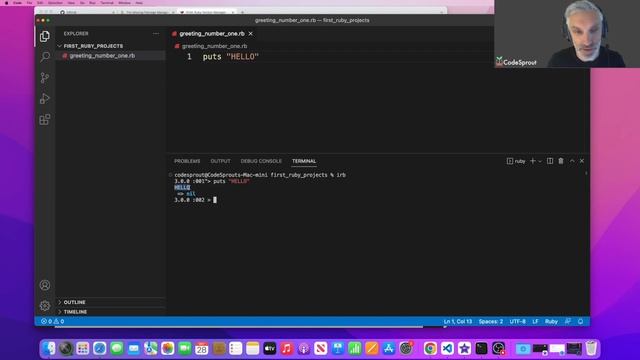Click the greeting_number_one.rb breadcrumb
This screenshot has height=360, width=640.
tap(214, 46)
